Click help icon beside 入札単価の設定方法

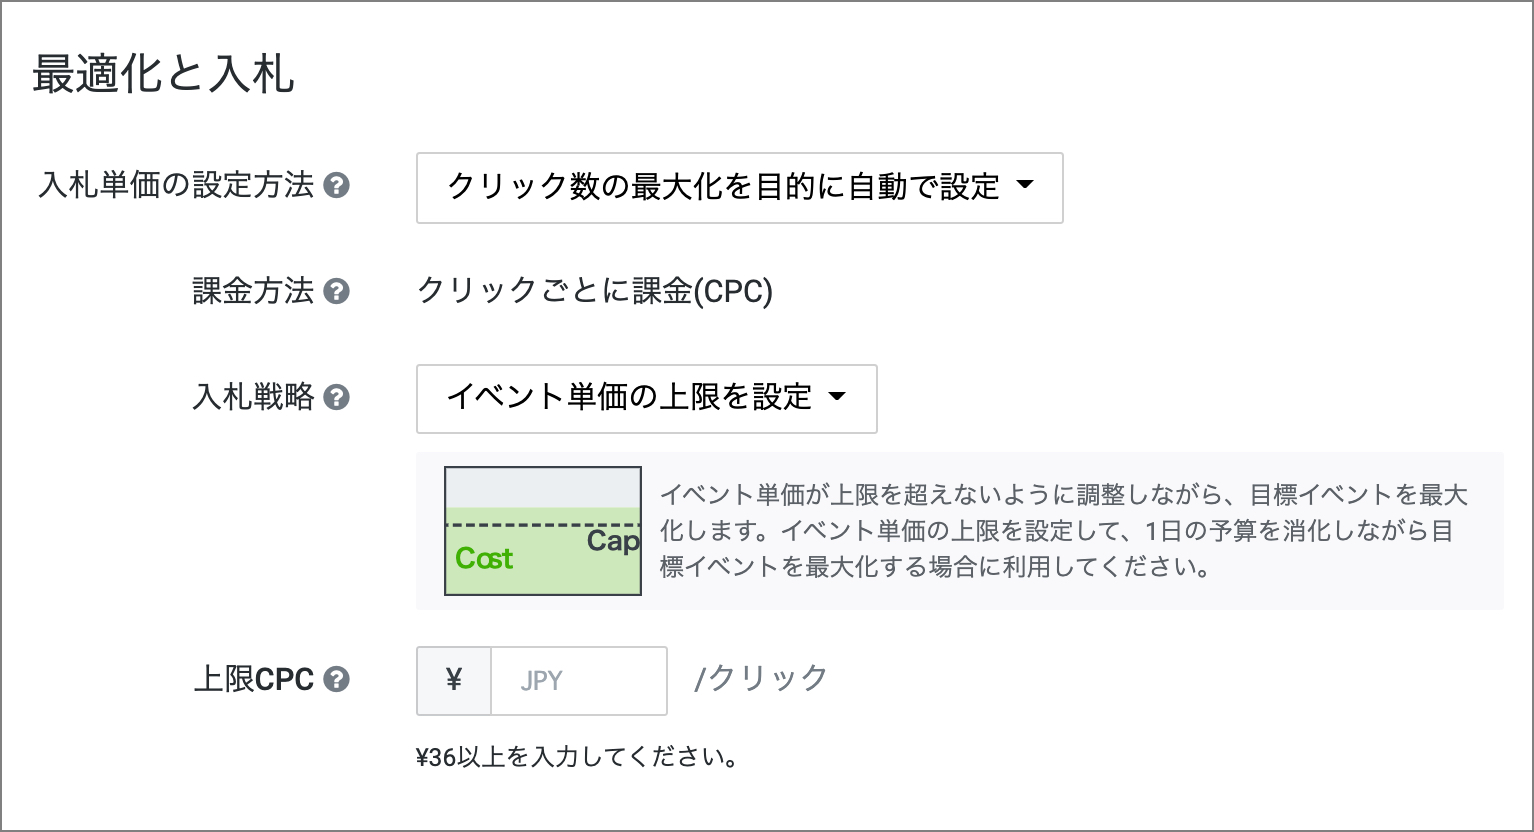(338, 186)
